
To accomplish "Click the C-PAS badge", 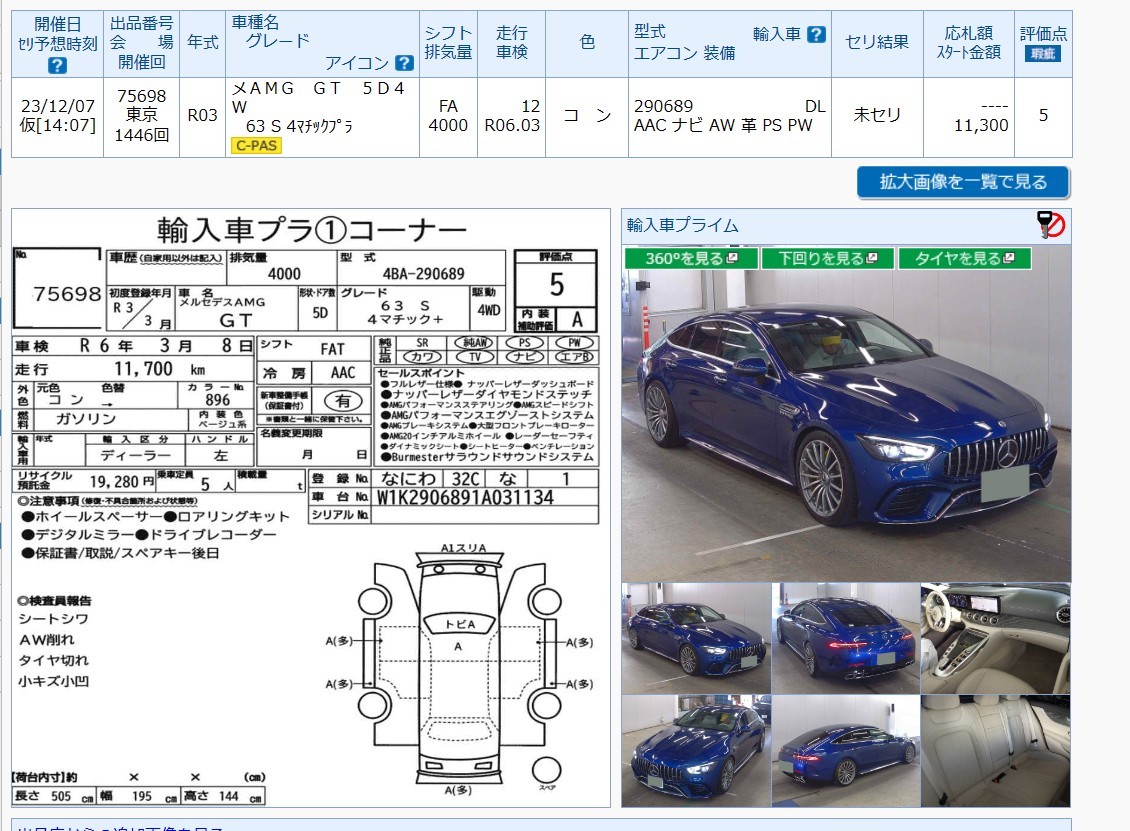I will point(257,145).
